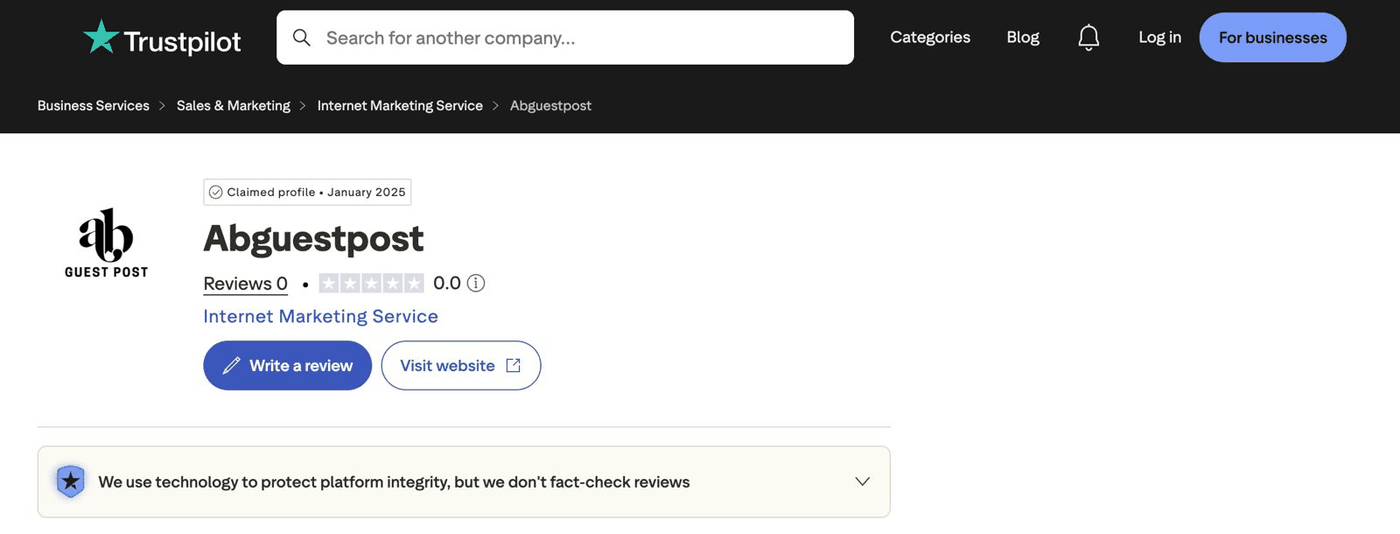Focus the Search for another company field
This screenshot has width=1400, height=534.
click(565, 38)
